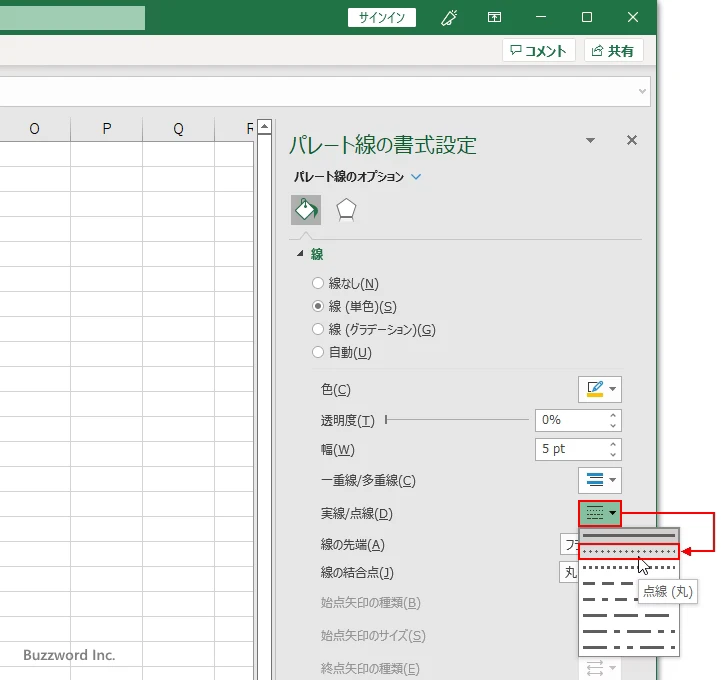
Task: Select the Fill & Line paint bucket tab
Action: [306, 210]
